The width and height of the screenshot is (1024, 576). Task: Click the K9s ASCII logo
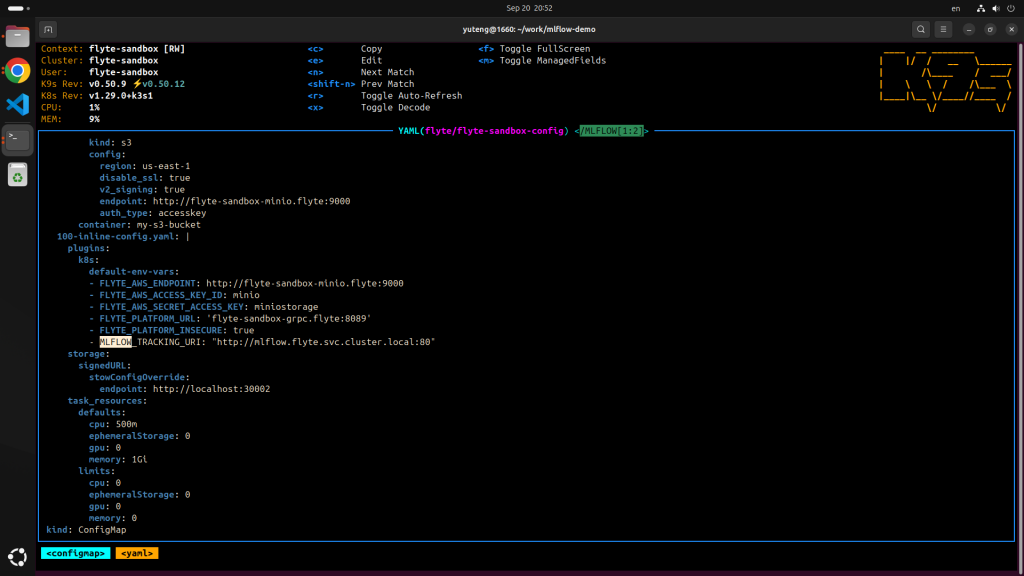[x=946, y=82]
